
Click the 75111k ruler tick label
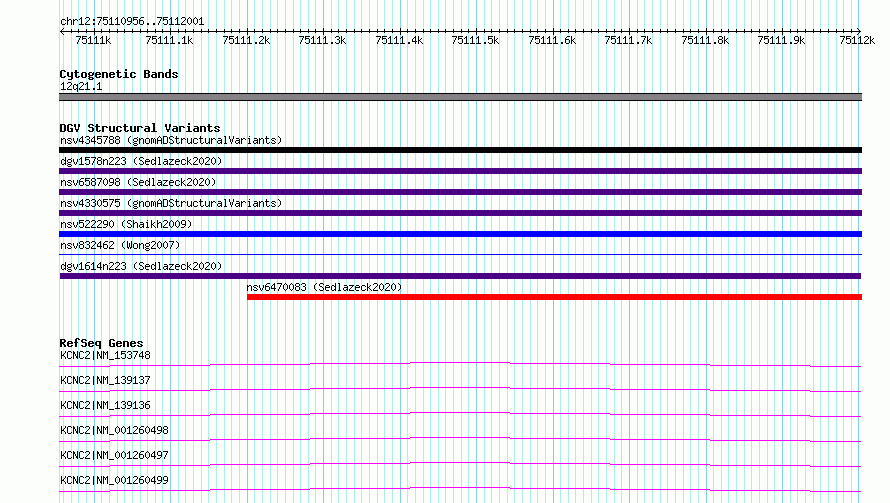pos(93,40)
